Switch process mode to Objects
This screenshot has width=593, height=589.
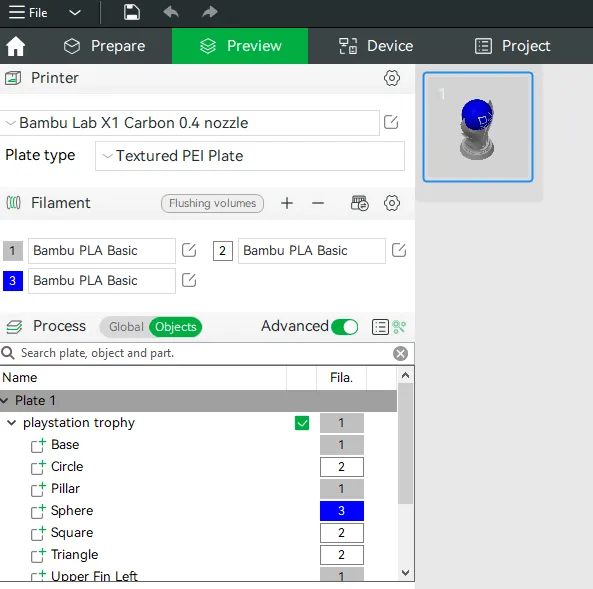175,327
